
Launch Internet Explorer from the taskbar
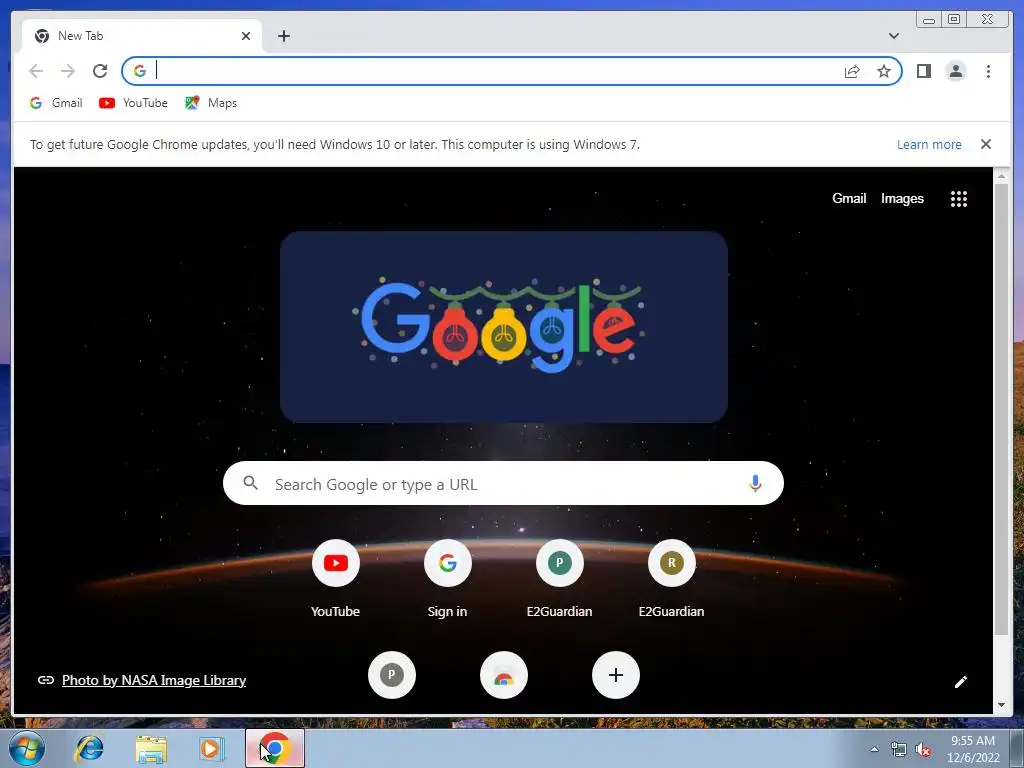[89, 748]
